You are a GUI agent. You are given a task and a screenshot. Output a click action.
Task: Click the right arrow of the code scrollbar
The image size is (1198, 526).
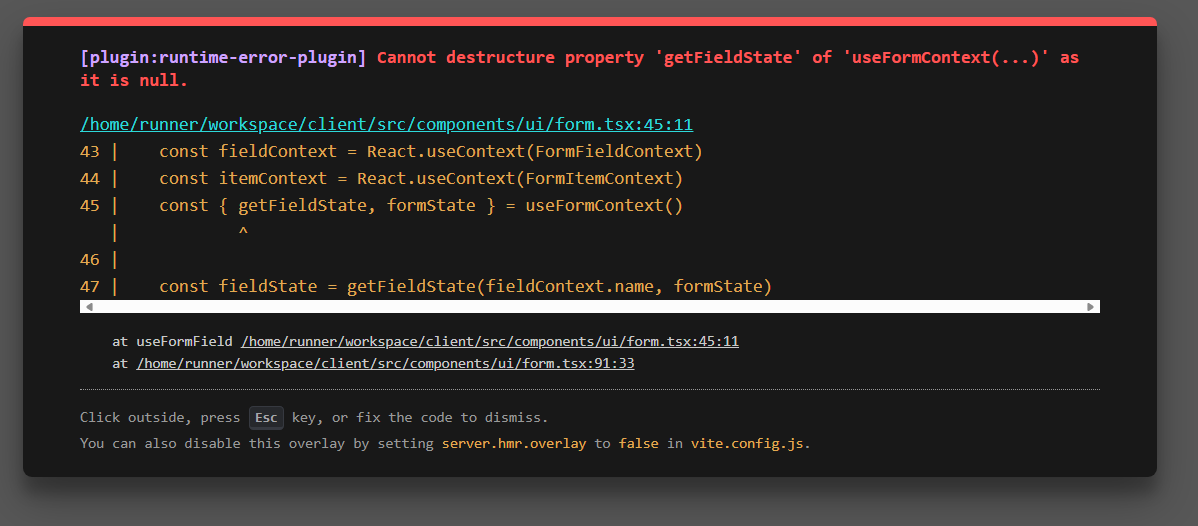(1091, 307)
